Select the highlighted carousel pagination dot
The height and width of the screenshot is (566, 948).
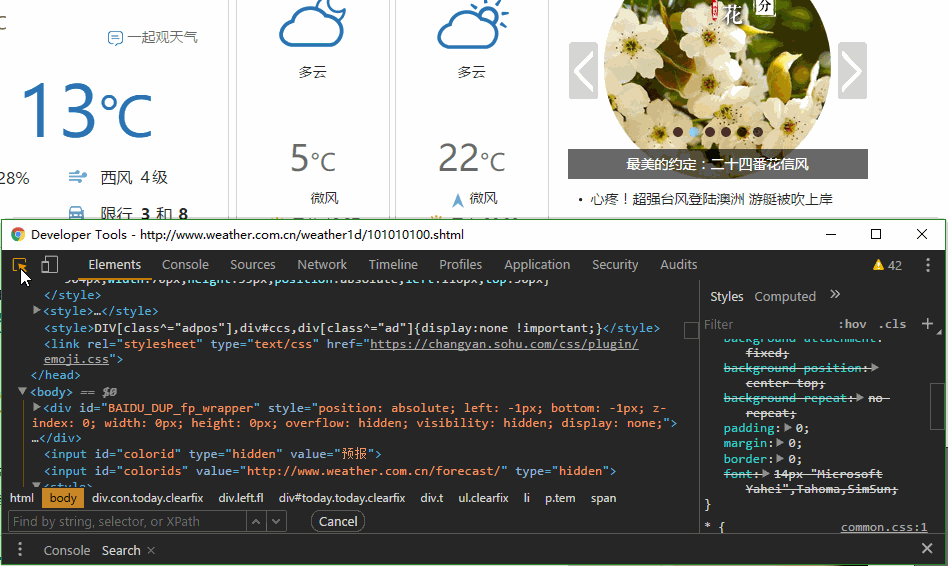pyautogui.click(x=694, y=131)
